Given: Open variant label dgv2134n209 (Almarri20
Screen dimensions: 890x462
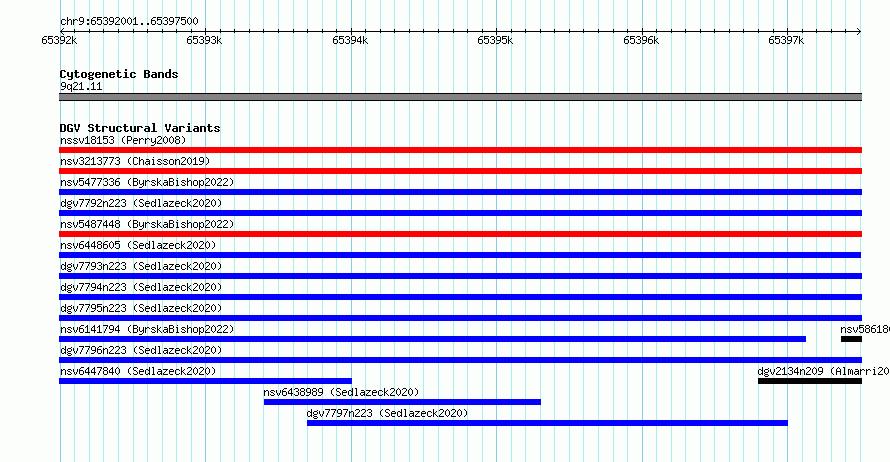Looking at the screenshot, I should click(x=824, y=371).
